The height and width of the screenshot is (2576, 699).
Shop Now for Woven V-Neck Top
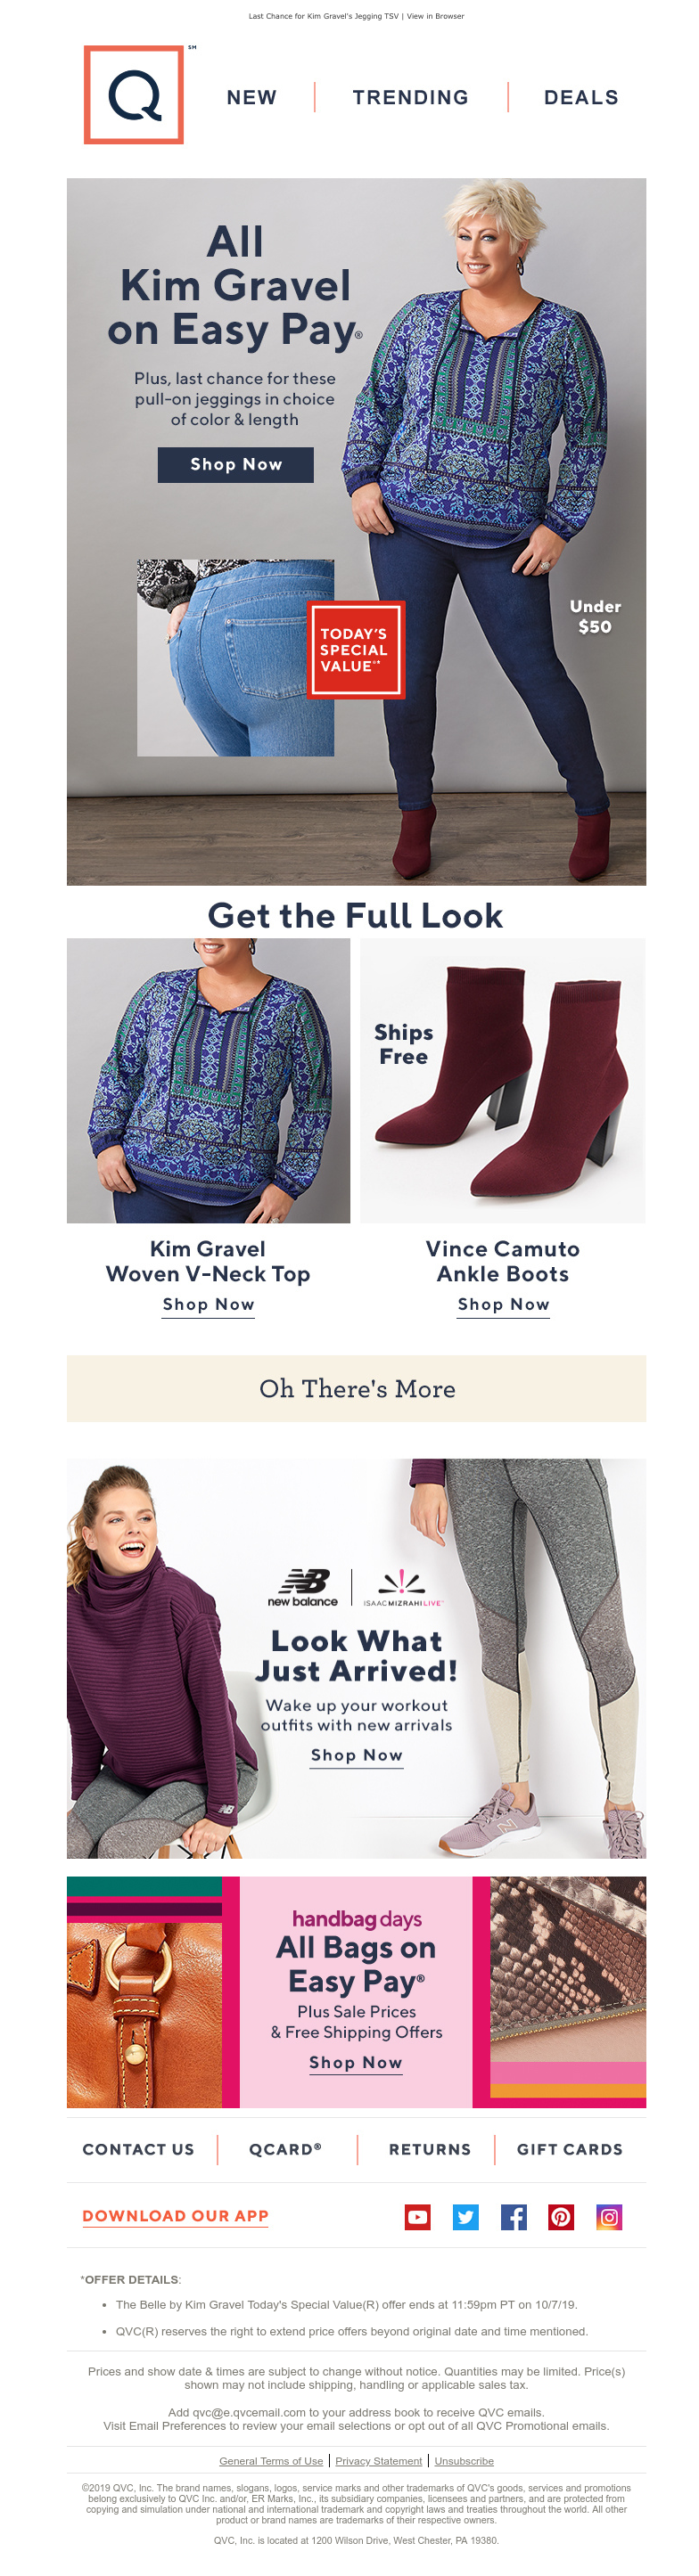coord(209,1305)
